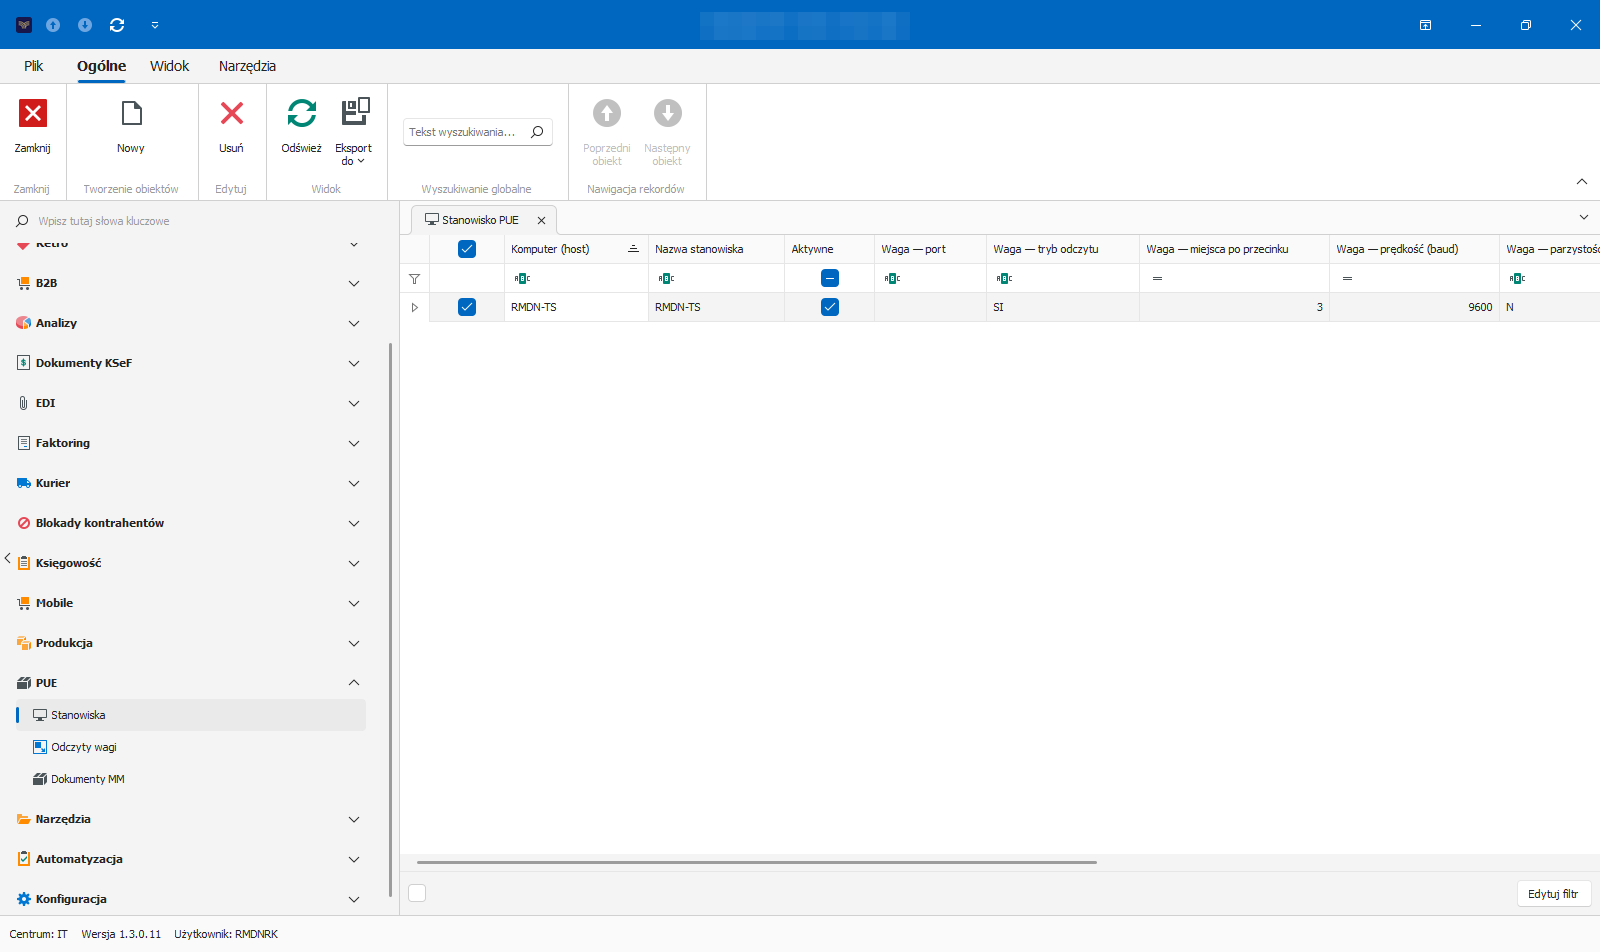Go to Poprzedni obiekt
This screenshot has width=1600, height=952.
coord(607,132)
